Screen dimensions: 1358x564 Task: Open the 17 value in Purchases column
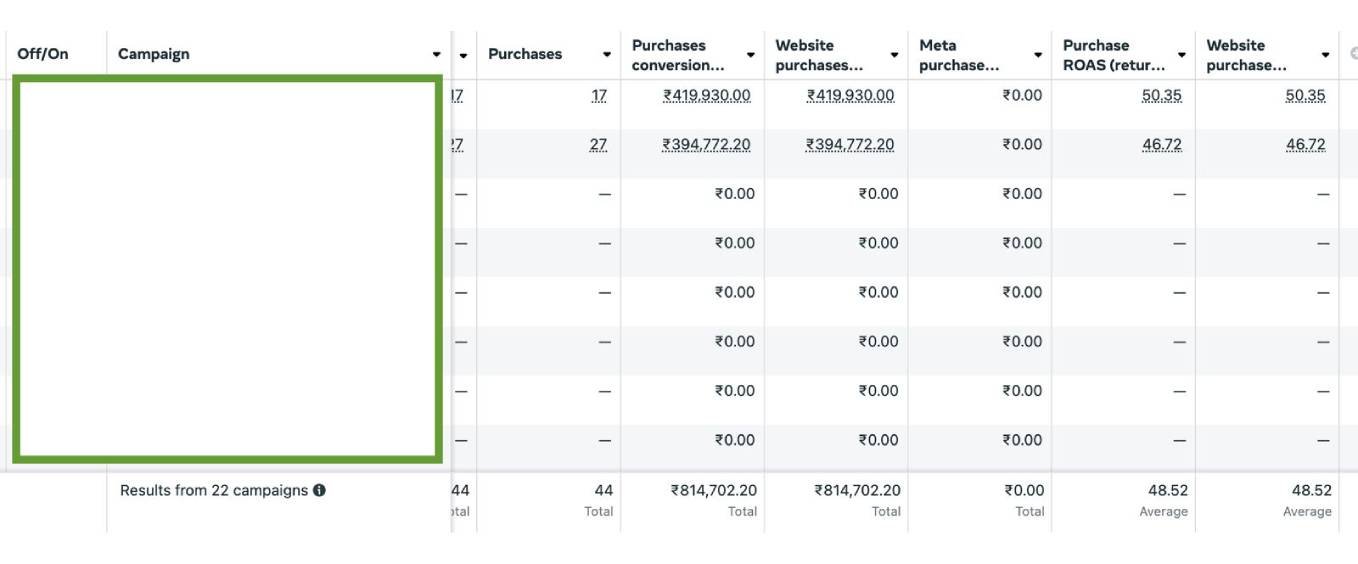coord(599,96)
